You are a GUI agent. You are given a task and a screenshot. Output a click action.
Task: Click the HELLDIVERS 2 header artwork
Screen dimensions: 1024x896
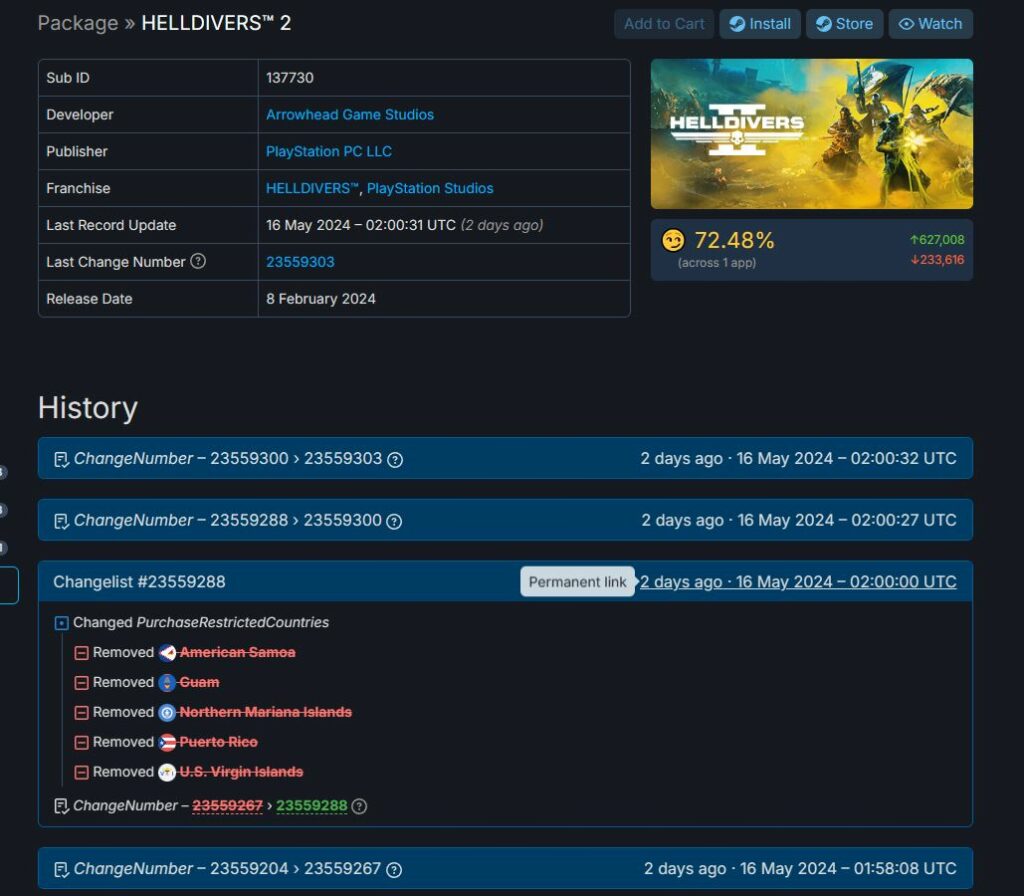click(812, 133)
